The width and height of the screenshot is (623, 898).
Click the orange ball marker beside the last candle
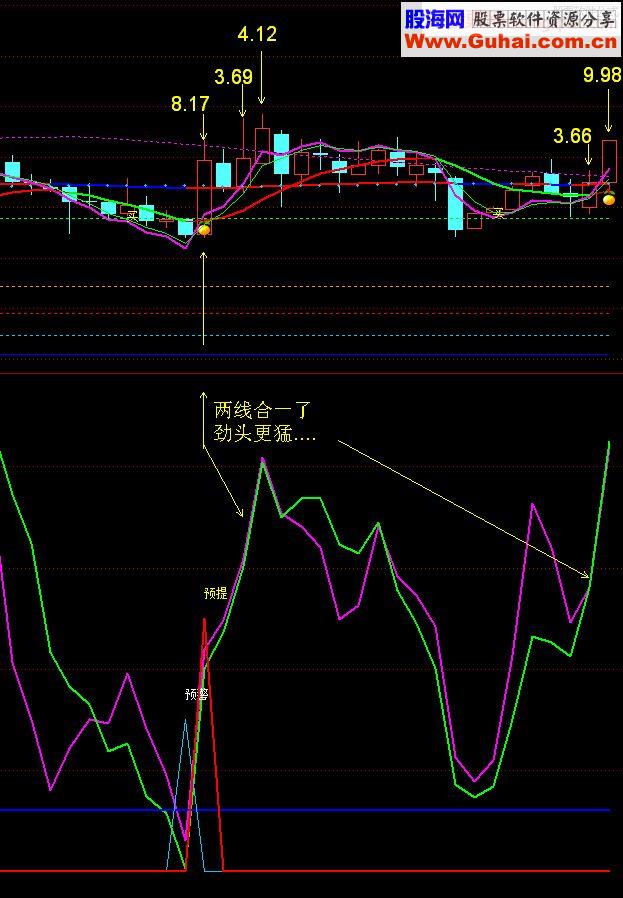[x=609, y=199]
